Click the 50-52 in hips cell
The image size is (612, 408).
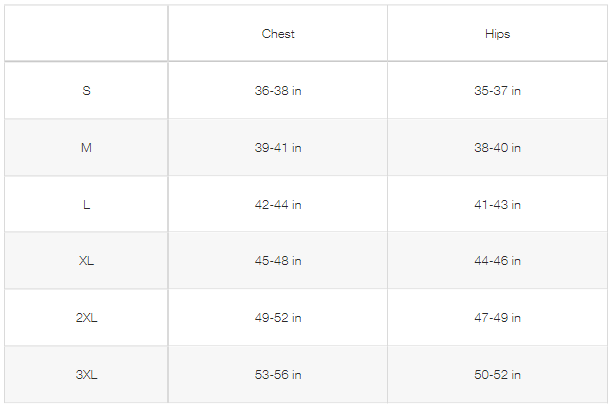(x=497, y=375)
